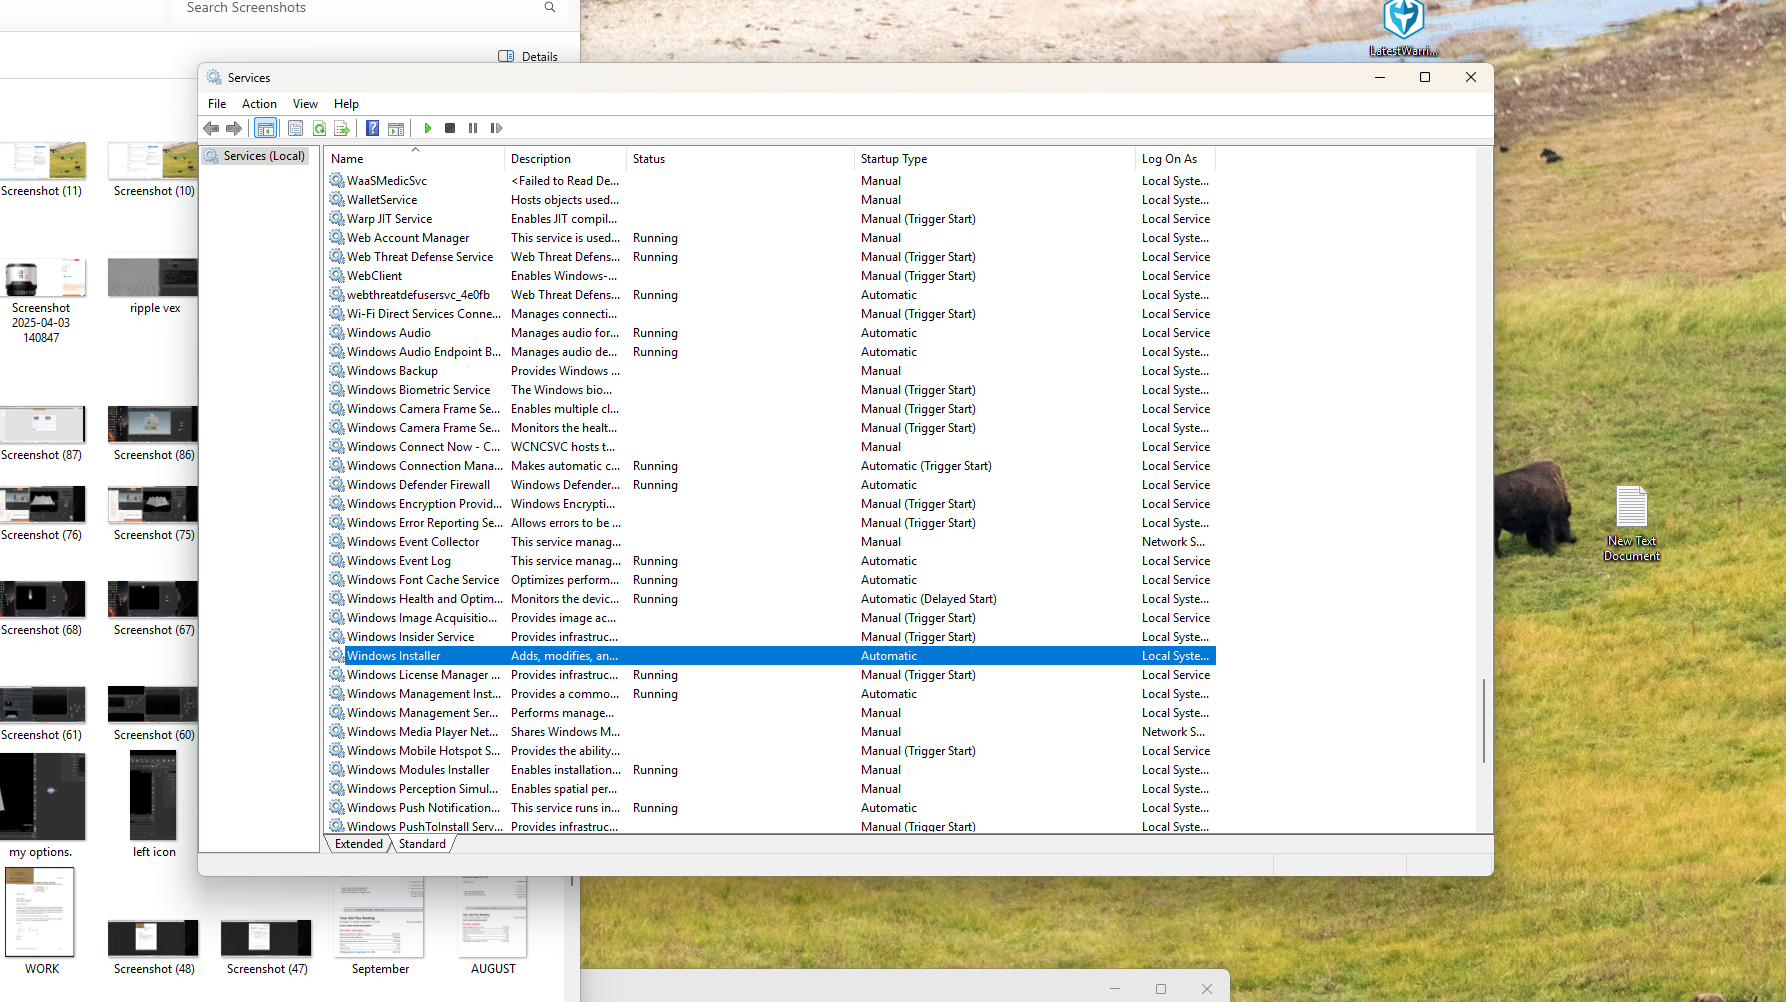Start the service with the green play button

(x=427, y=128)
